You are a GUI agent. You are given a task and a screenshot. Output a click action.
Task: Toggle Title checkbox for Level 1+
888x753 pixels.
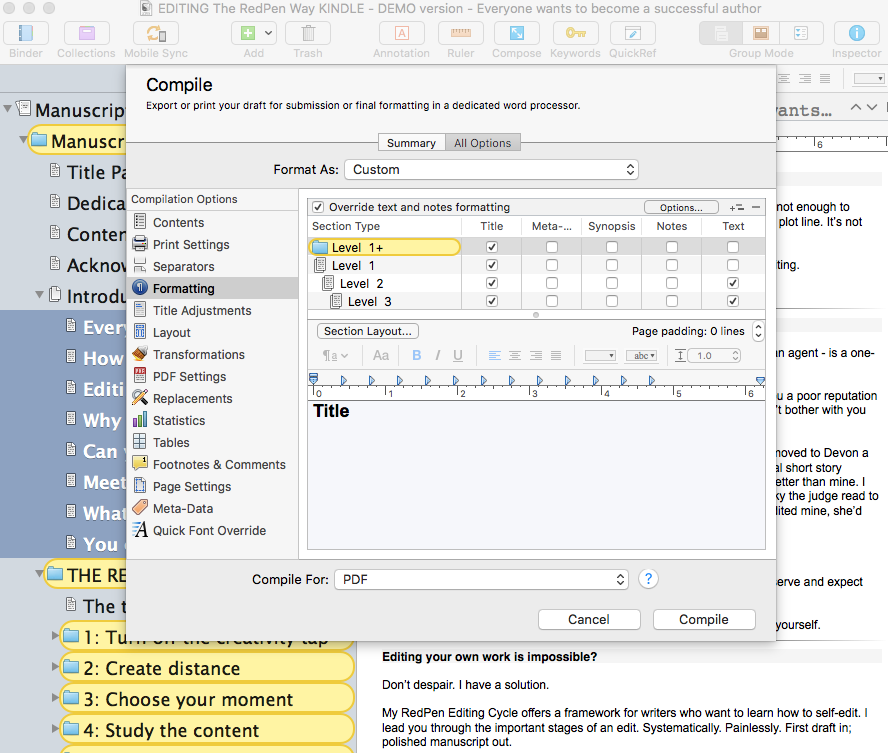click(492, 247)
